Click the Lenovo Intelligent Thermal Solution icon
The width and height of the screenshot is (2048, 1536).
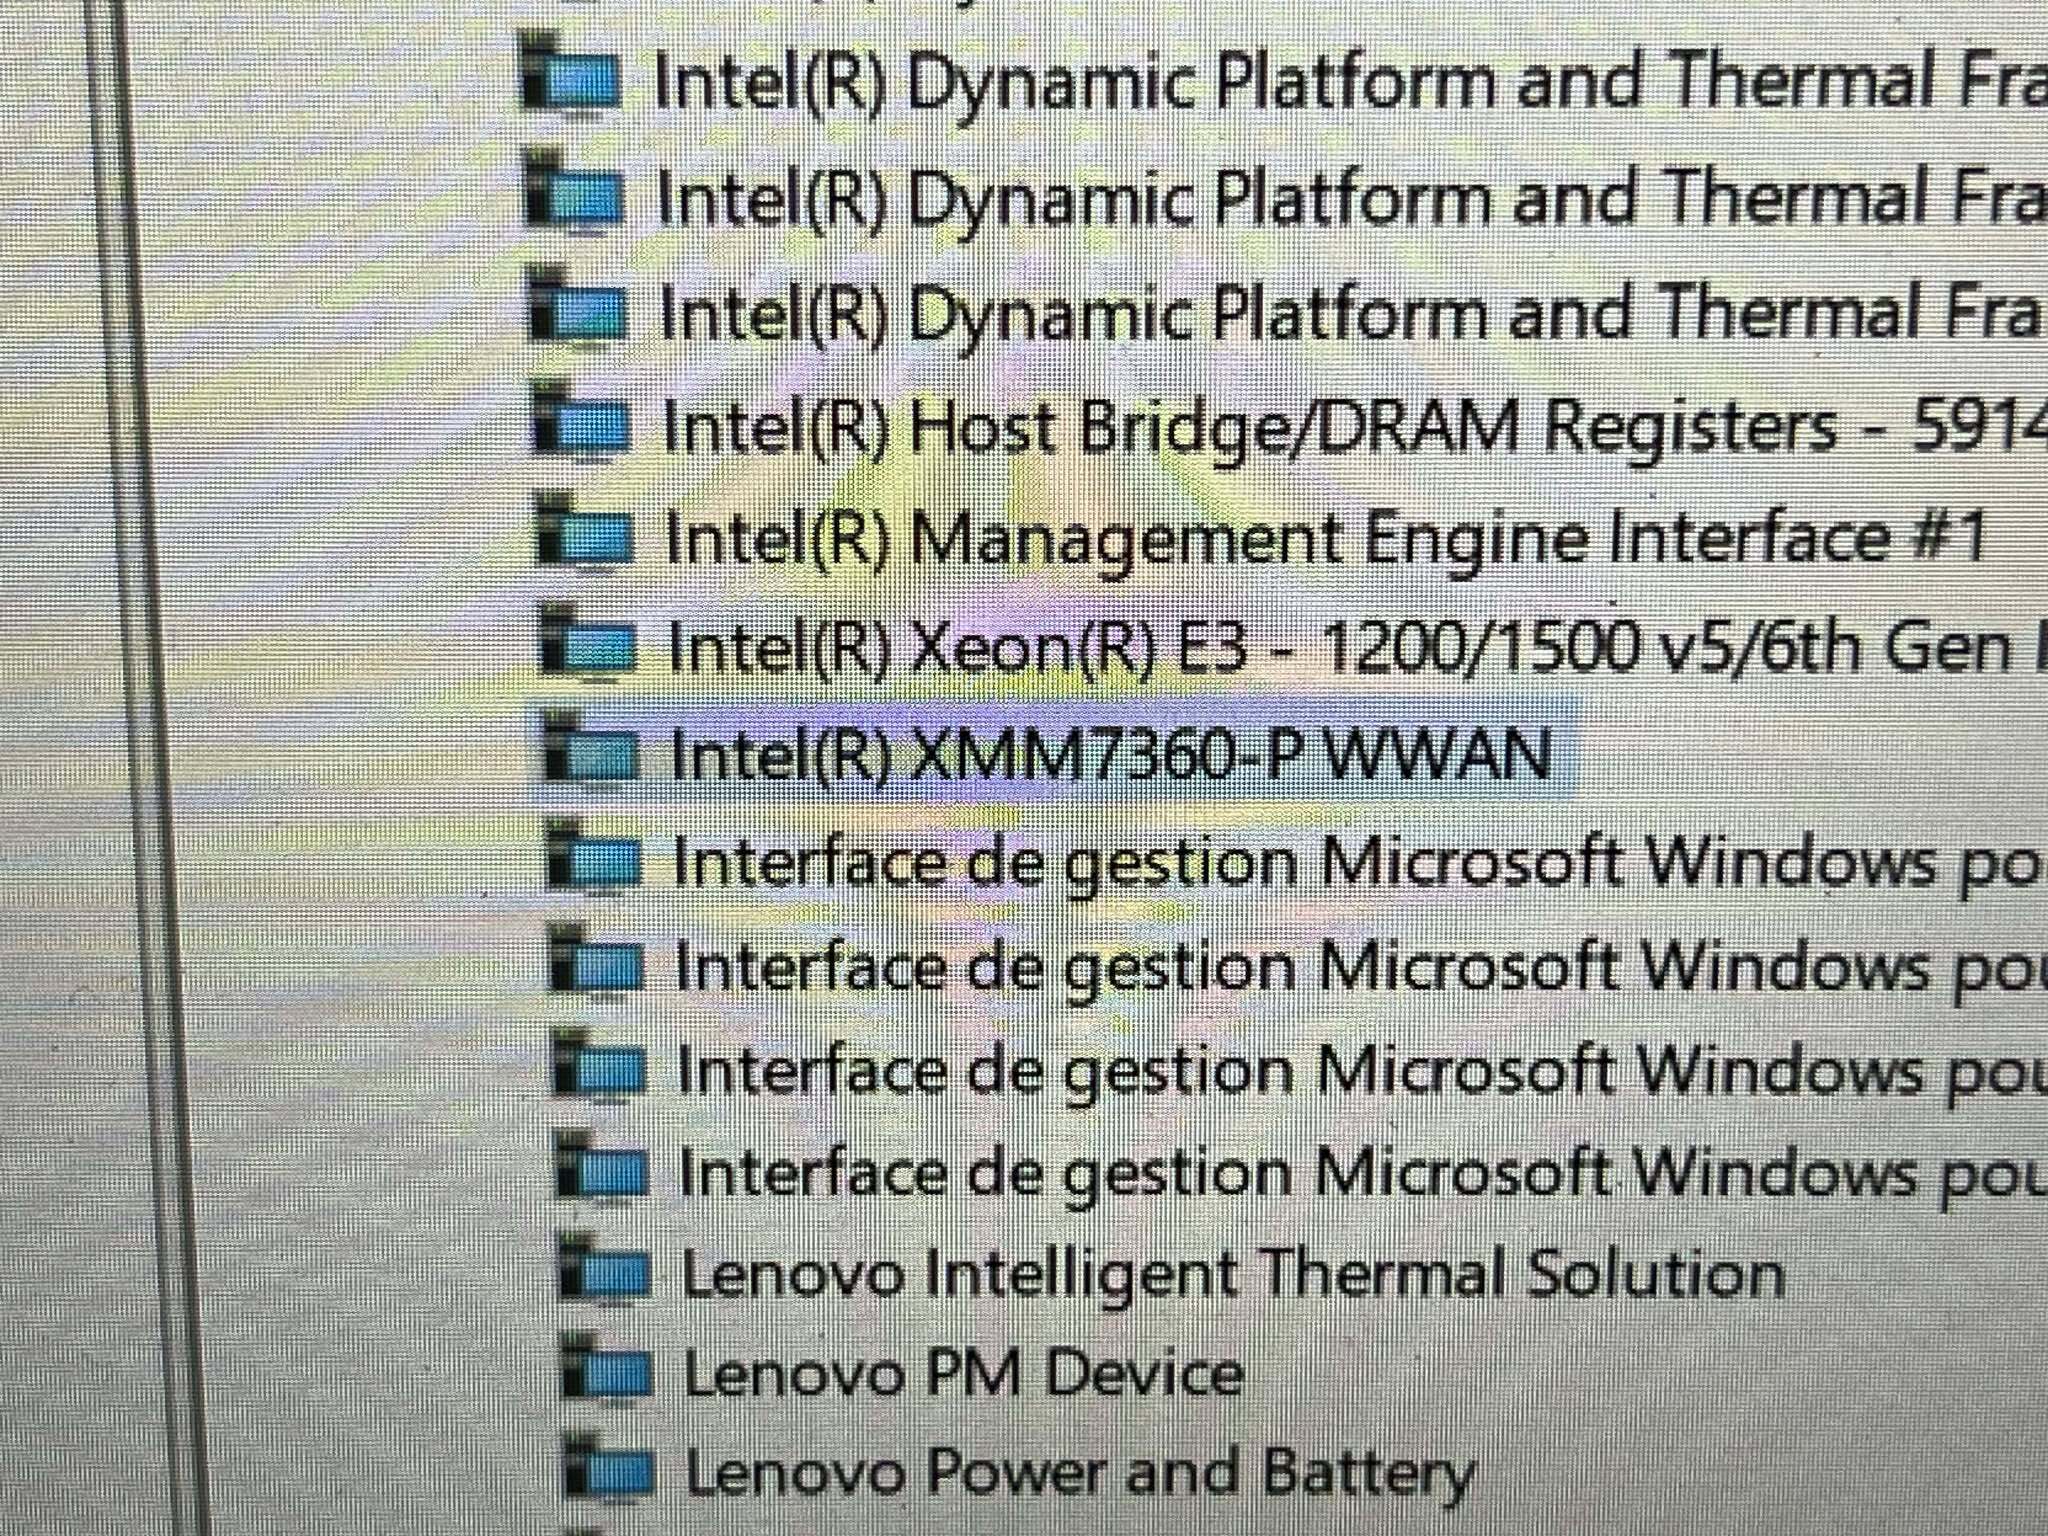pos(602,1269)
